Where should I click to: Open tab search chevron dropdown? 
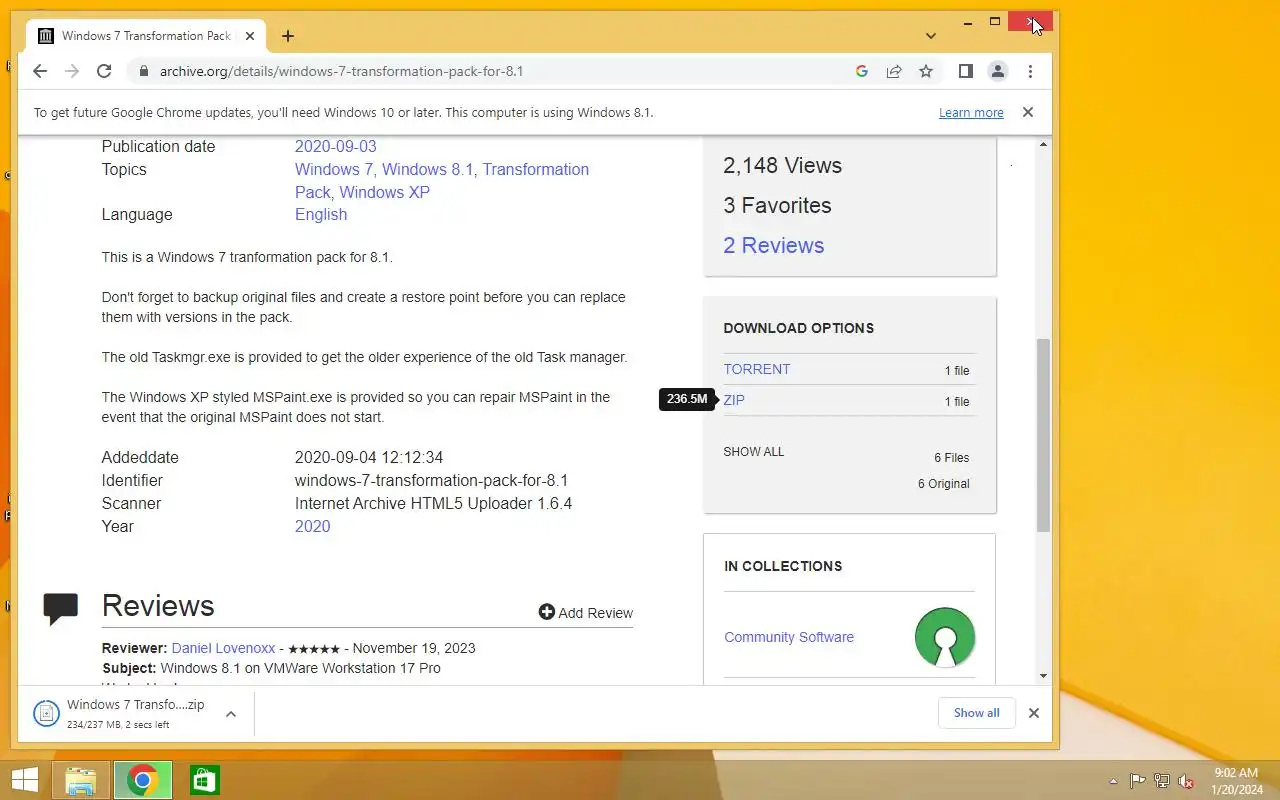[x=931, y=36]
